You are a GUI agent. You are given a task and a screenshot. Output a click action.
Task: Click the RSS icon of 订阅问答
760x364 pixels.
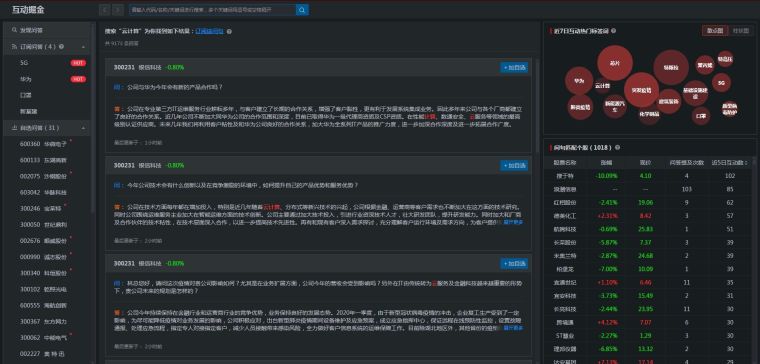(x=14, y=47)
